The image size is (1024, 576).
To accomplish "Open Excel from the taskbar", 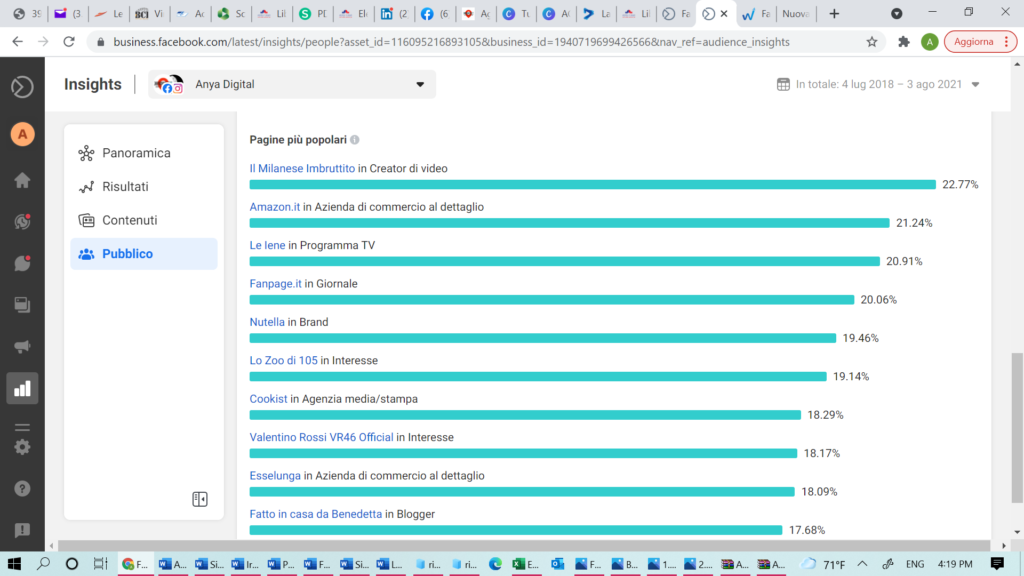I will coord(524,564).
